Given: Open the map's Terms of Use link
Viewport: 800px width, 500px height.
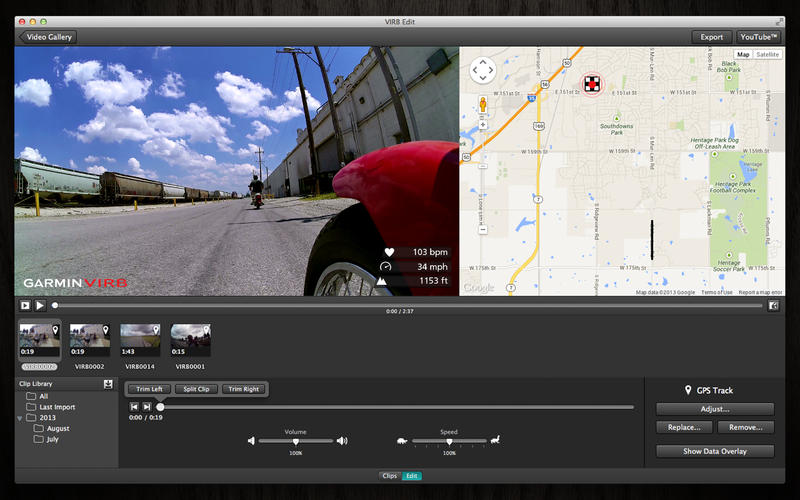Looking at the screenshot, I should pyautogui.click(x=716, y=292).
